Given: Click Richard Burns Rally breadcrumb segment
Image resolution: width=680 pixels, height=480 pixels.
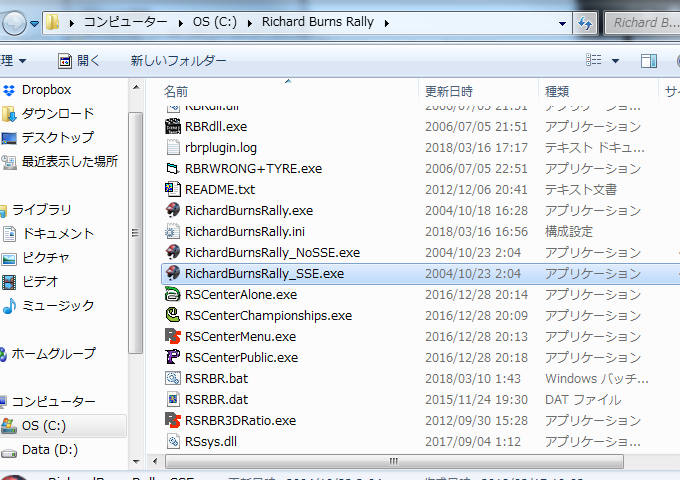Looking at the screenshot, I should pos(317,22).
